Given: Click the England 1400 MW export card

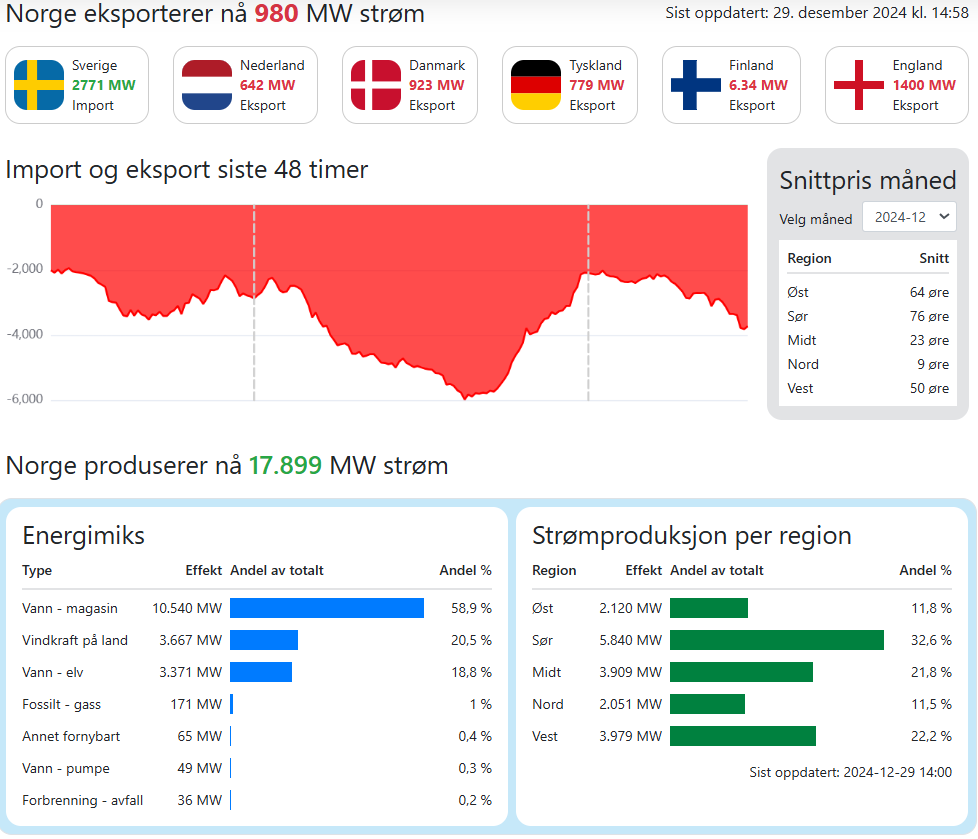Looking at the screenshot, I should (897, 85).
